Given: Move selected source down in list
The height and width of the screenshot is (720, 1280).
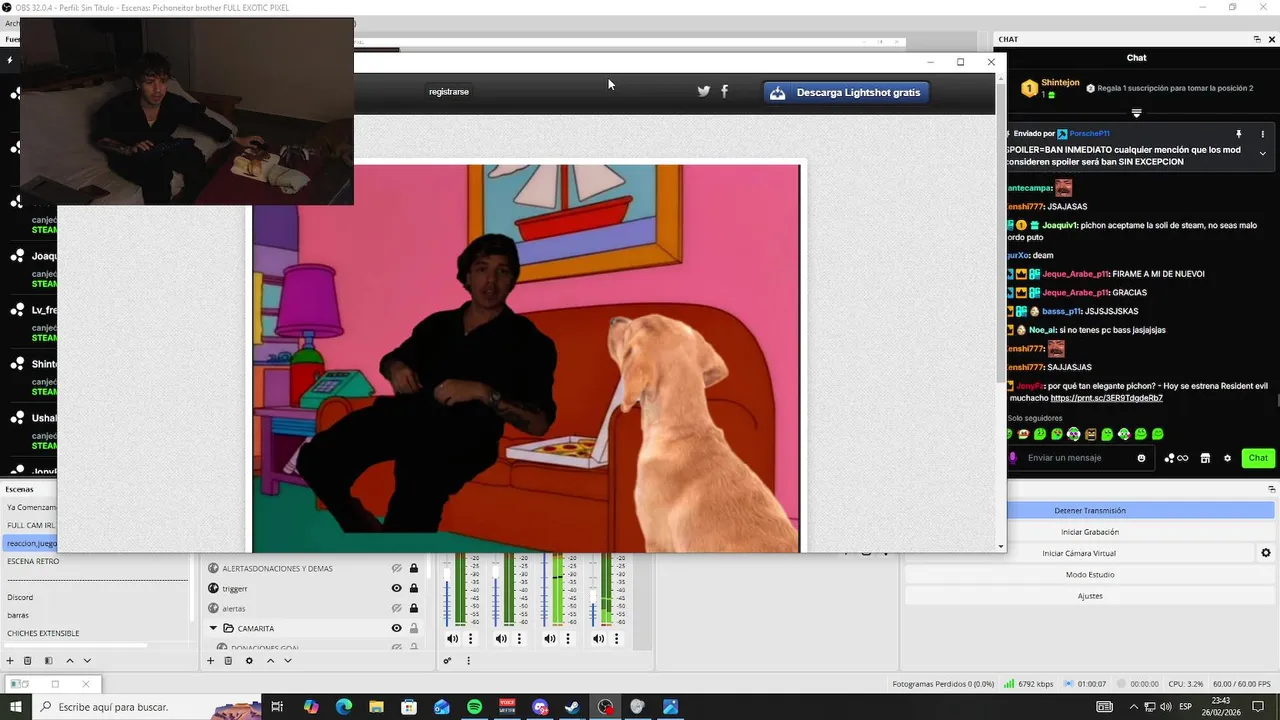Looking at the screenshot, I should pos(287,660).
